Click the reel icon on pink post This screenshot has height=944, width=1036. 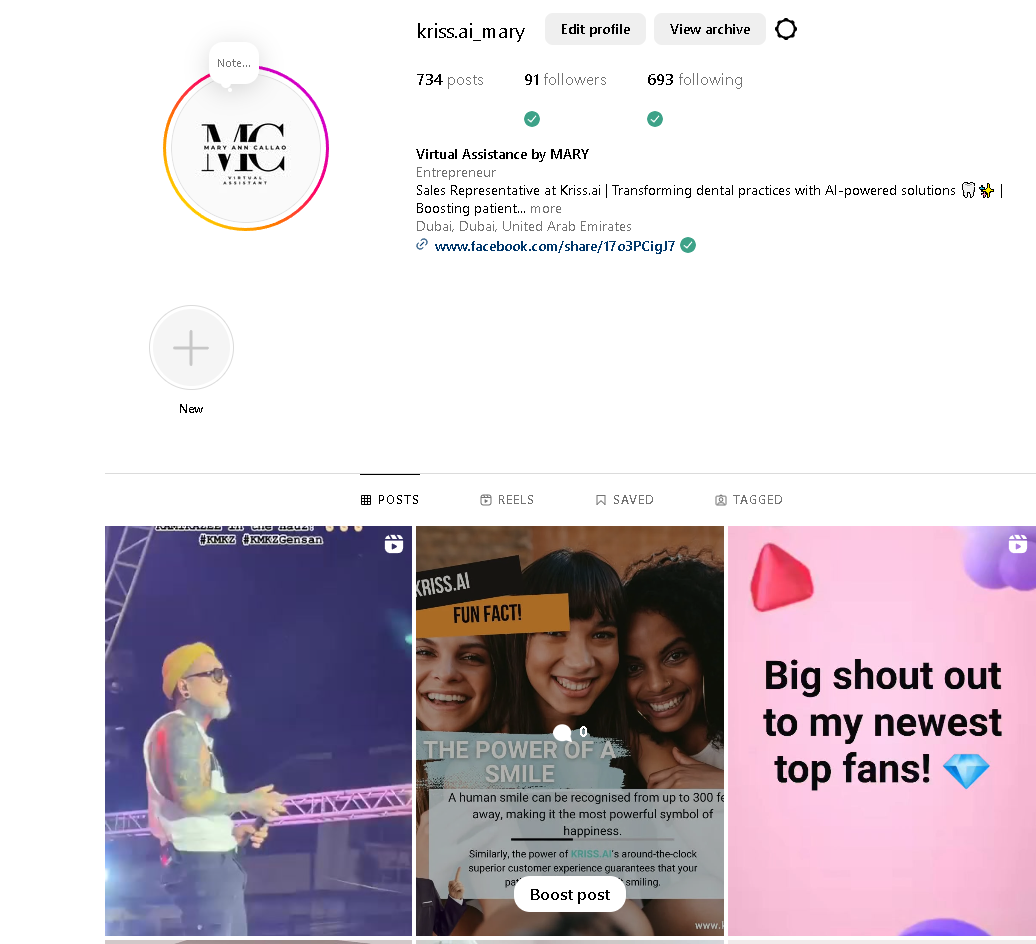tap(1018, 544)
